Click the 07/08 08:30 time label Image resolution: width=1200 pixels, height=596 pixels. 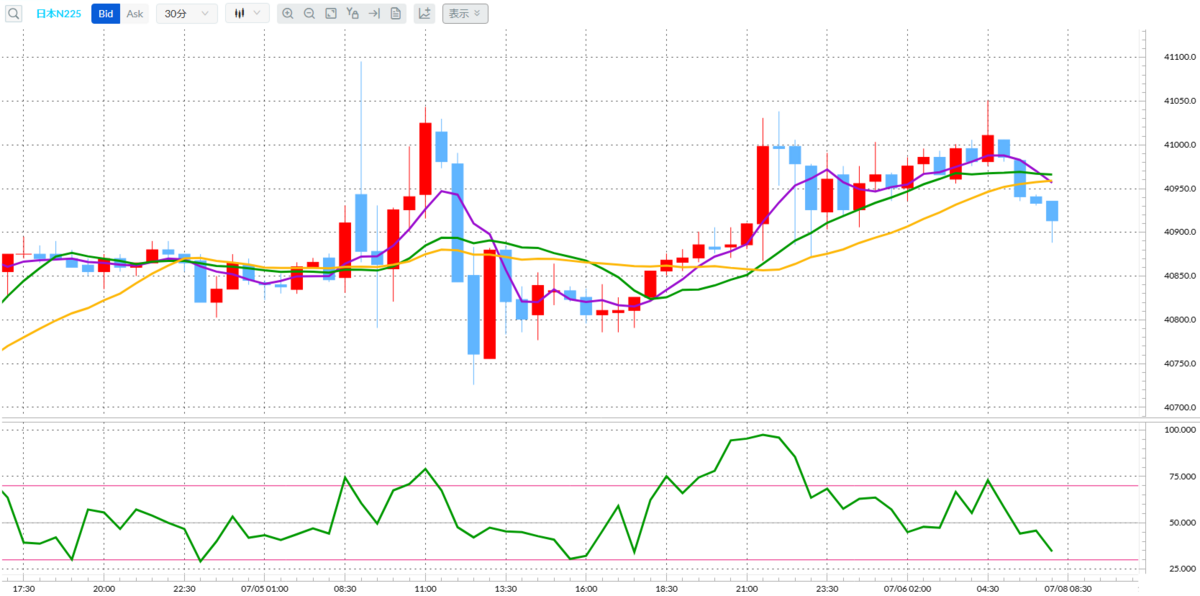1068,589
